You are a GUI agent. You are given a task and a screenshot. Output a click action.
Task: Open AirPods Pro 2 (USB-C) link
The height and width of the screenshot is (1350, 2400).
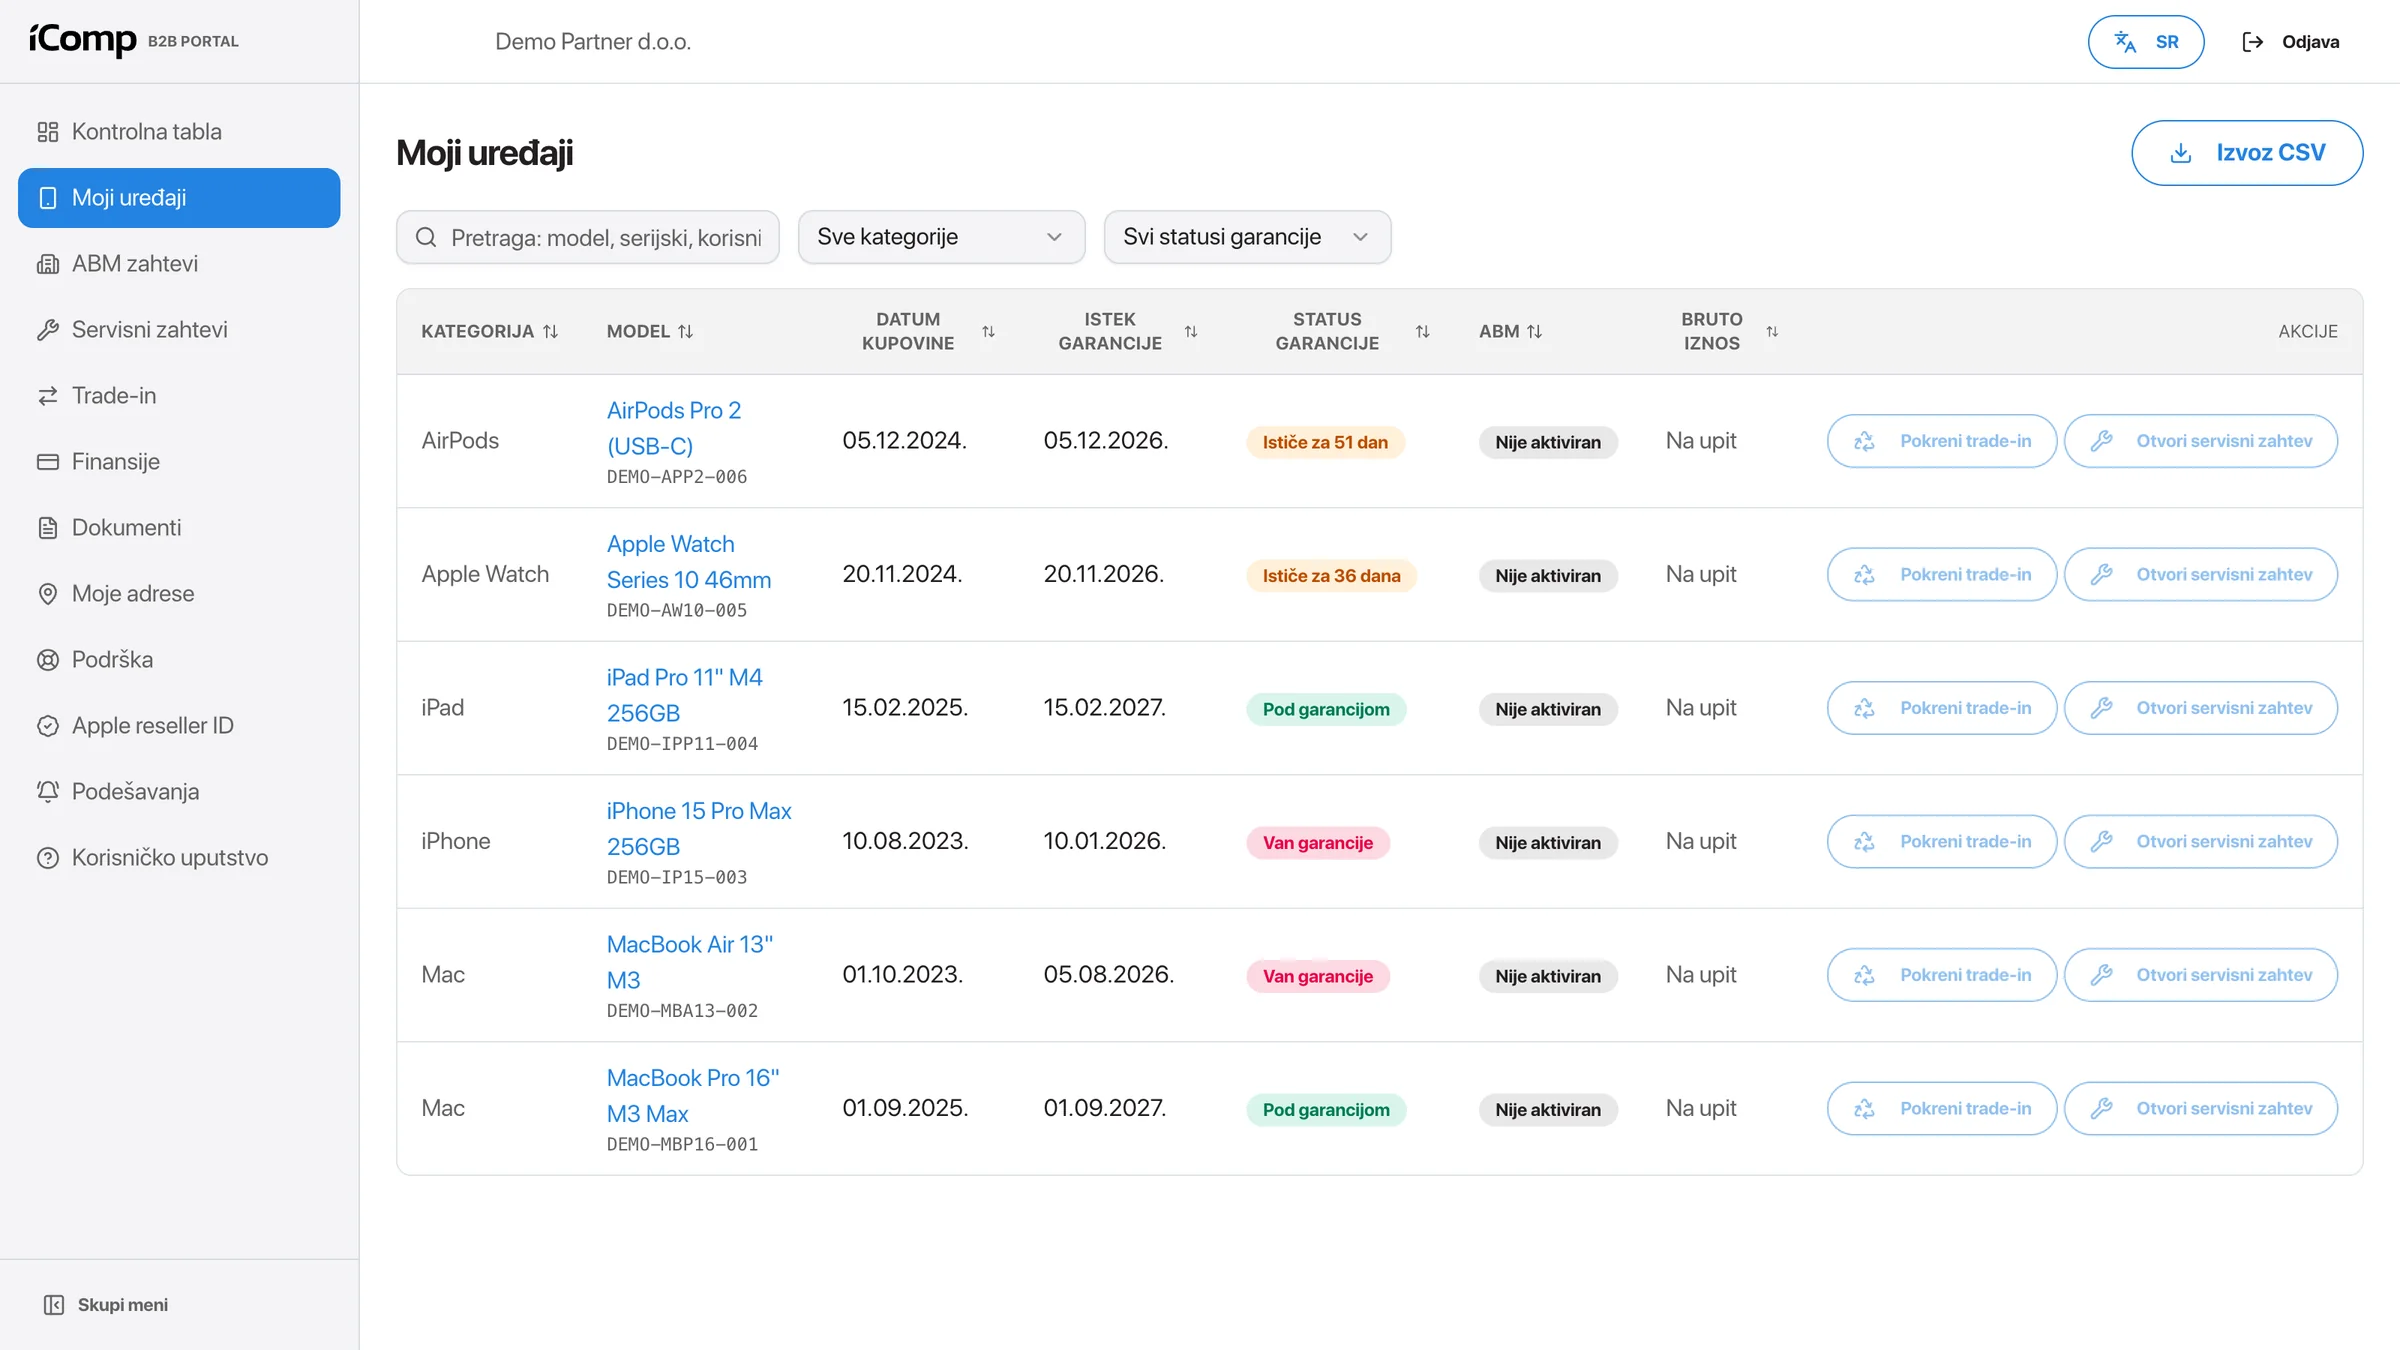(674, 428)
